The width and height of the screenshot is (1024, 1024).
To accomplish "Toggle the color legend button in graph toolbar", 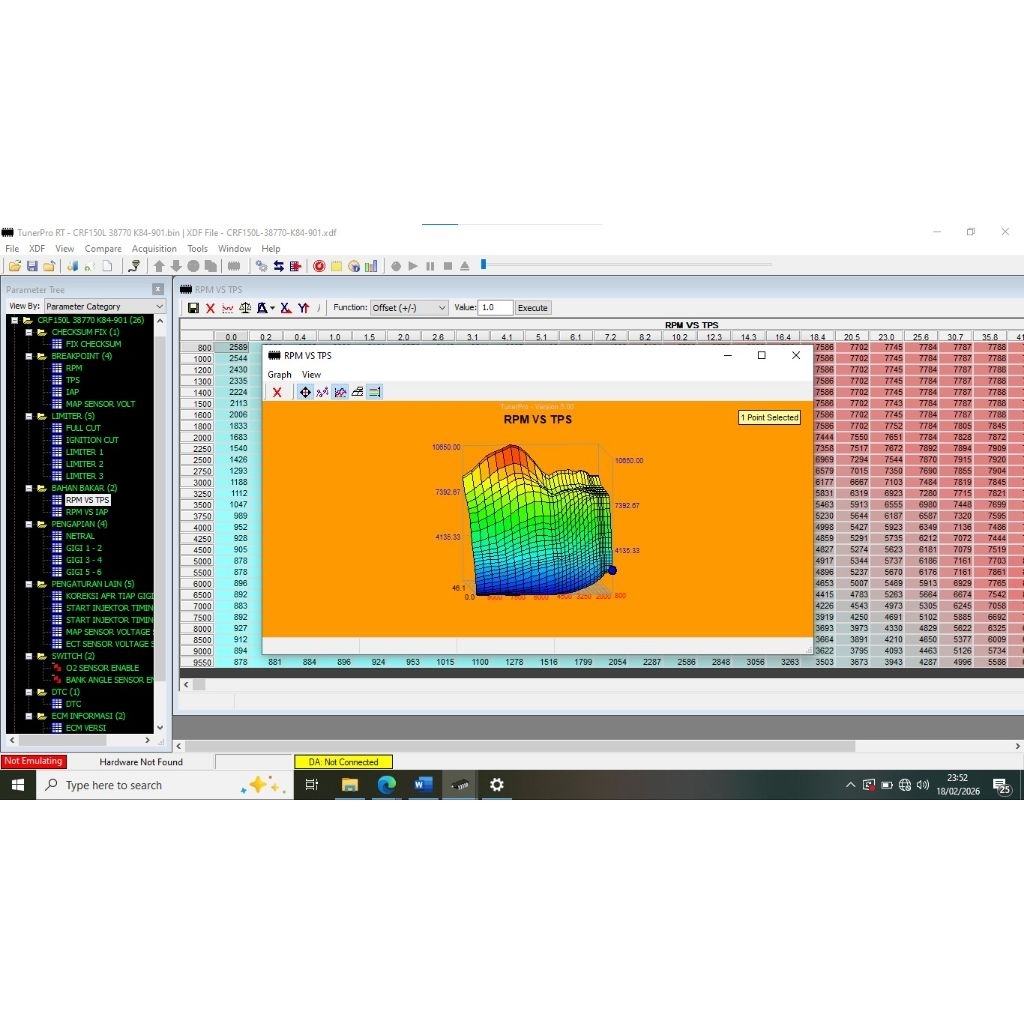I will click(374, 392).
